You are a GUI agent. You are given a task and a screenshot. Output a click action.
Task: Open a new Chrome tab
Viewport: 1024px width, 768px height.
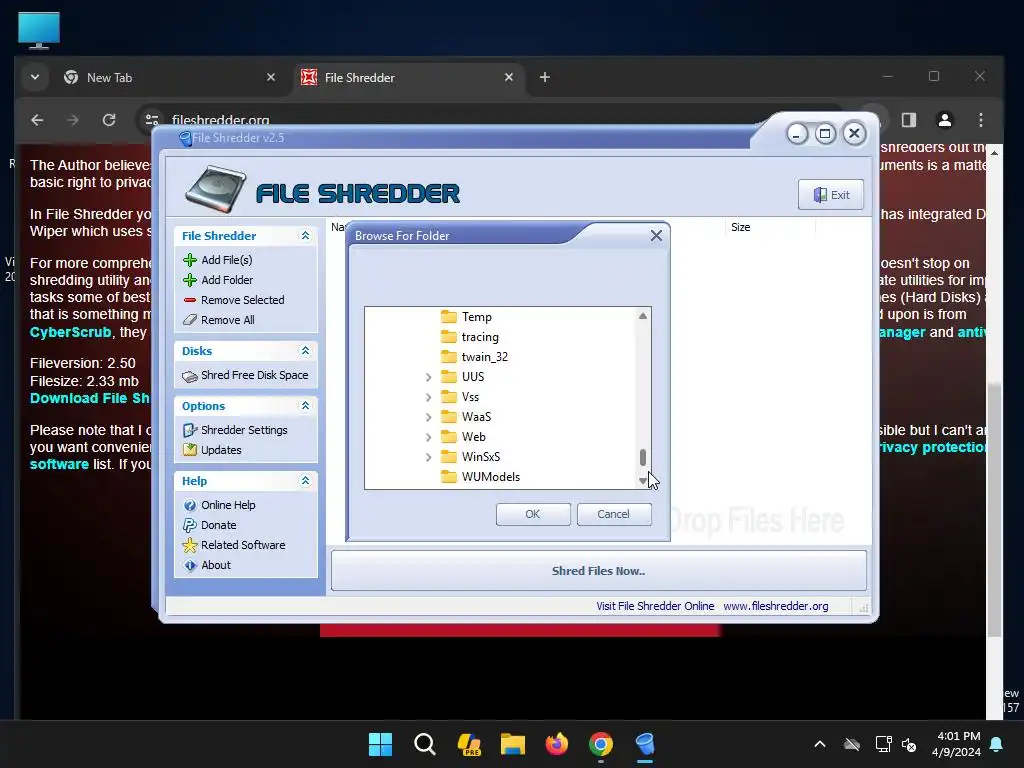click(x=545, y=78)
